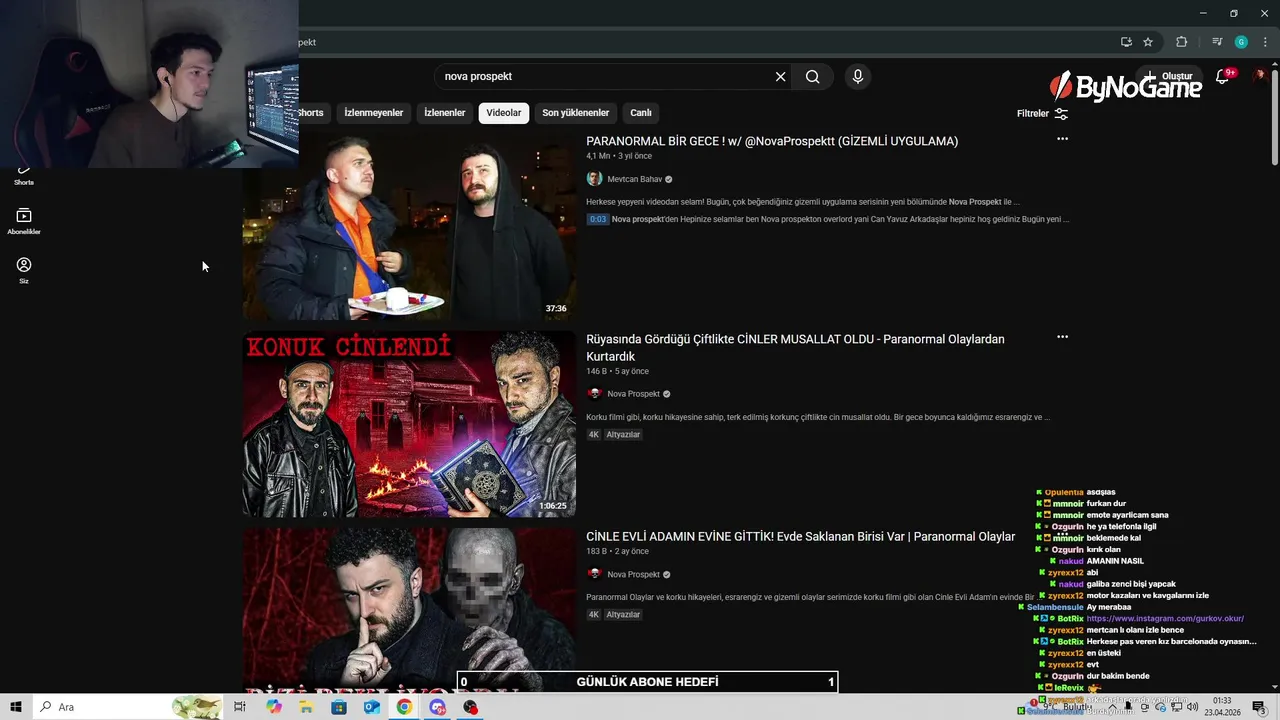Bookmark this page with star icon
1280x720 pixels.
1148,42
